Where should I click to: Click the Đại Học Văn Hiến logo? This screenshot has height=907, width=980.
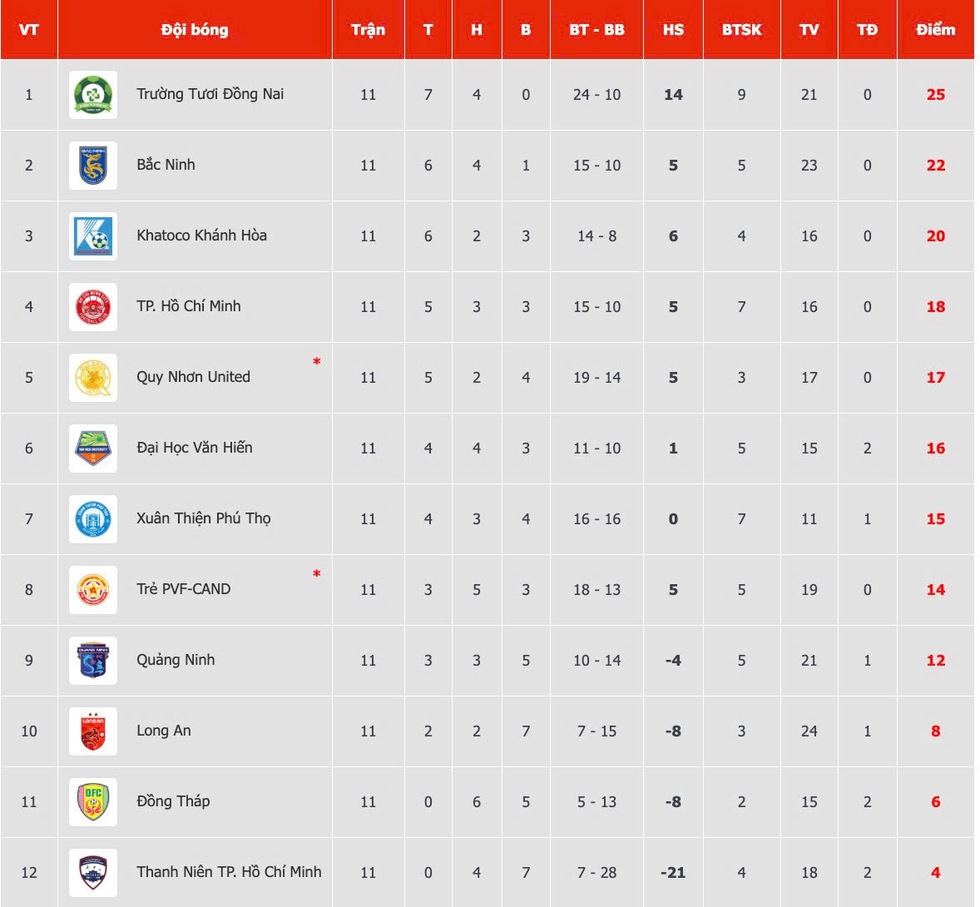(93, 449)
